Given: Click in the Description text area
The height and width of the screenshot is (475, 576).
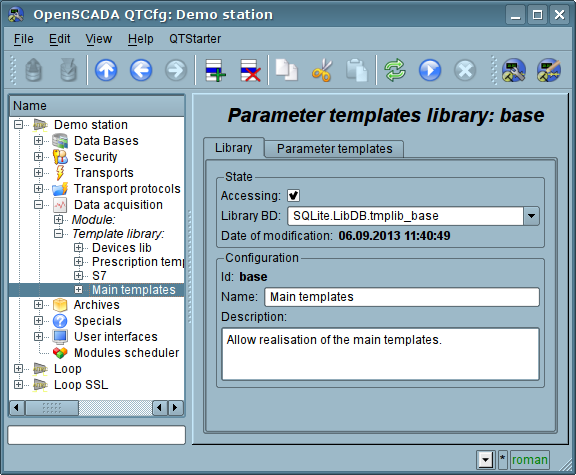Looking at the screenshot, I should click(x=380, y=354).
